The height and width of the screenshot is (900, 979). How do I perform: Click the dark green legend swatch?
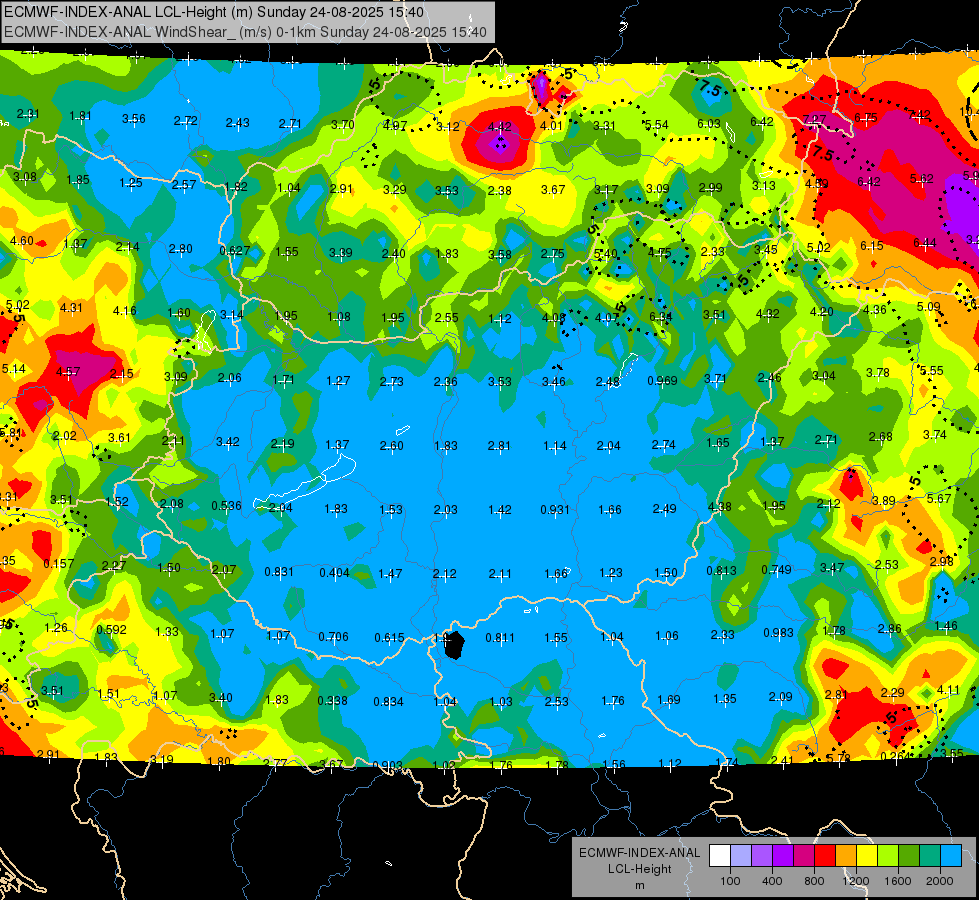909,856
